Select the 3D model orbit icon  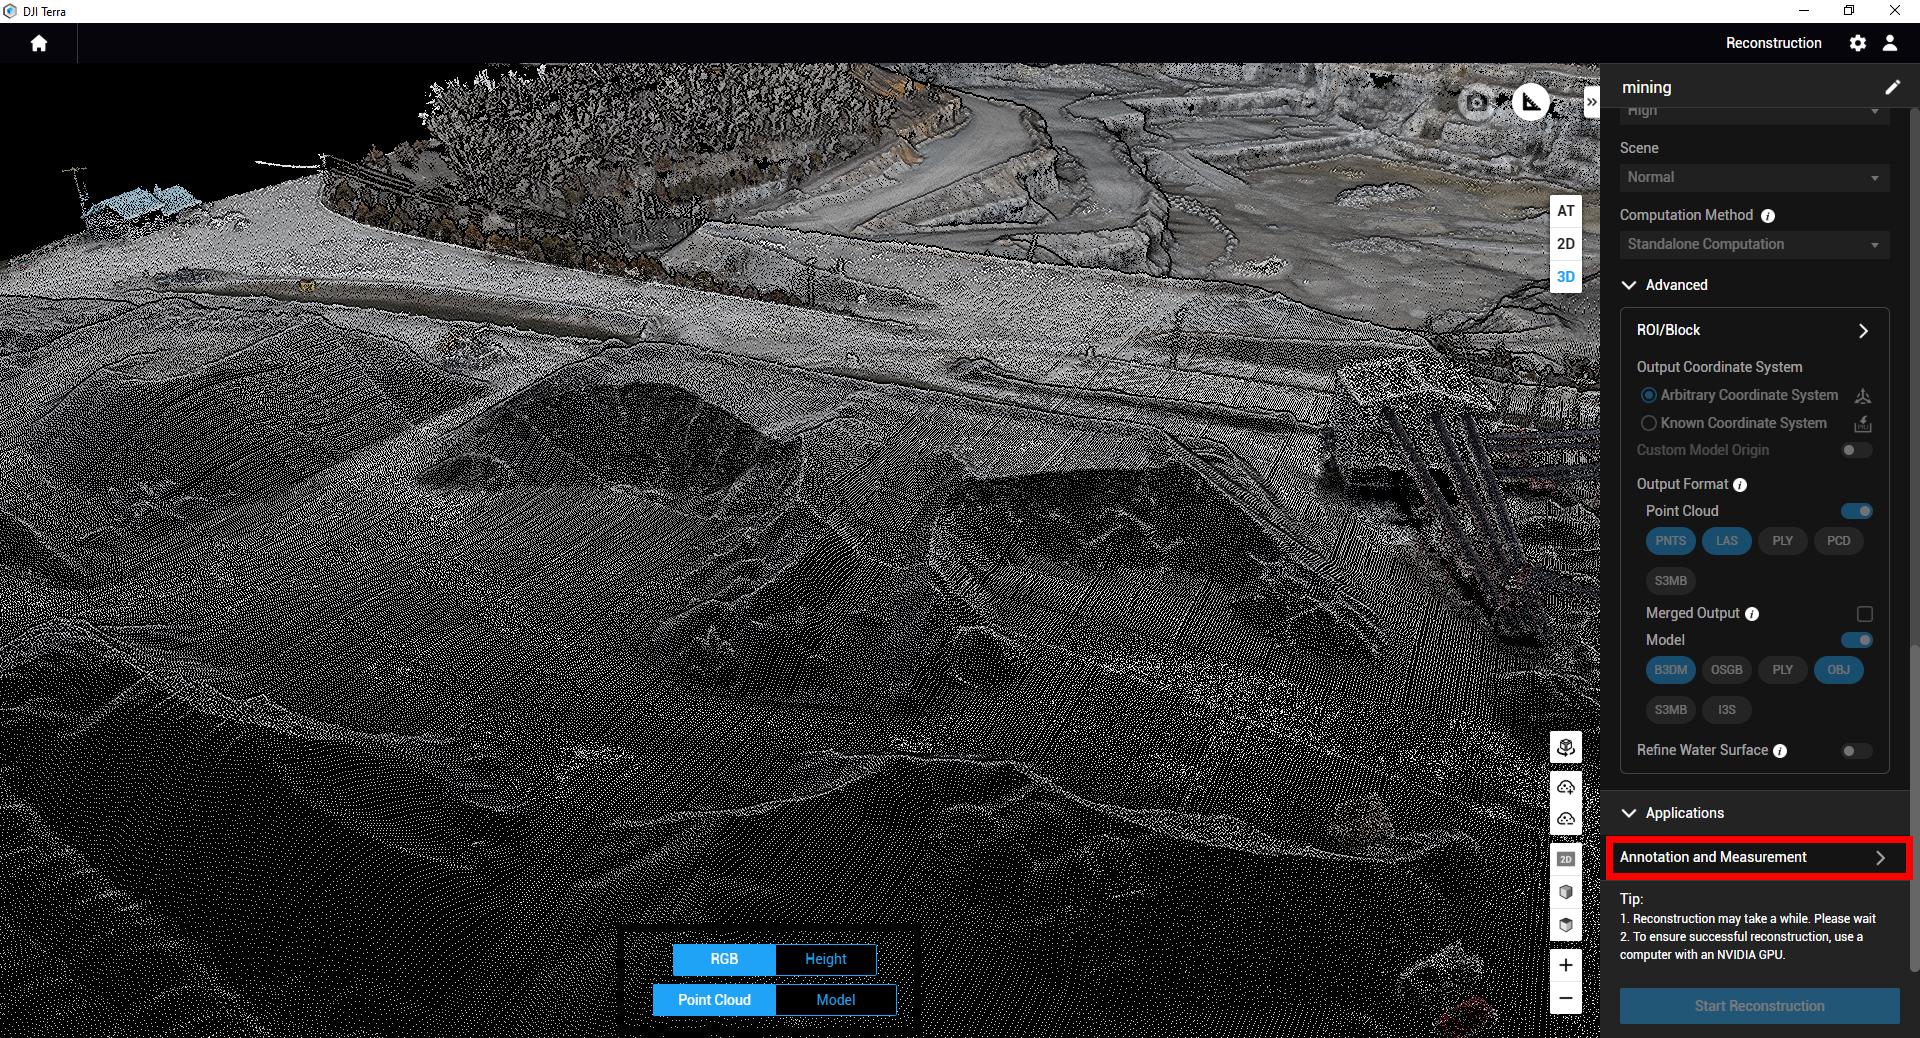coord(1565,747)
